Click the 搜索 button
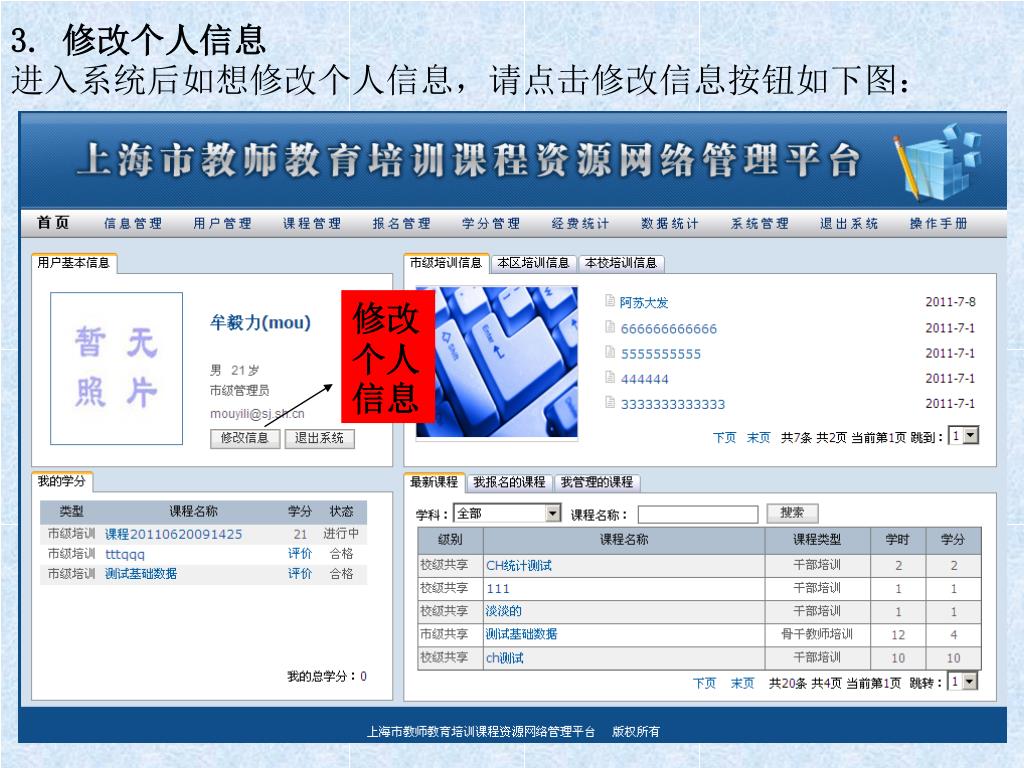Screen dimensions: 1024x768 (792, 513)
